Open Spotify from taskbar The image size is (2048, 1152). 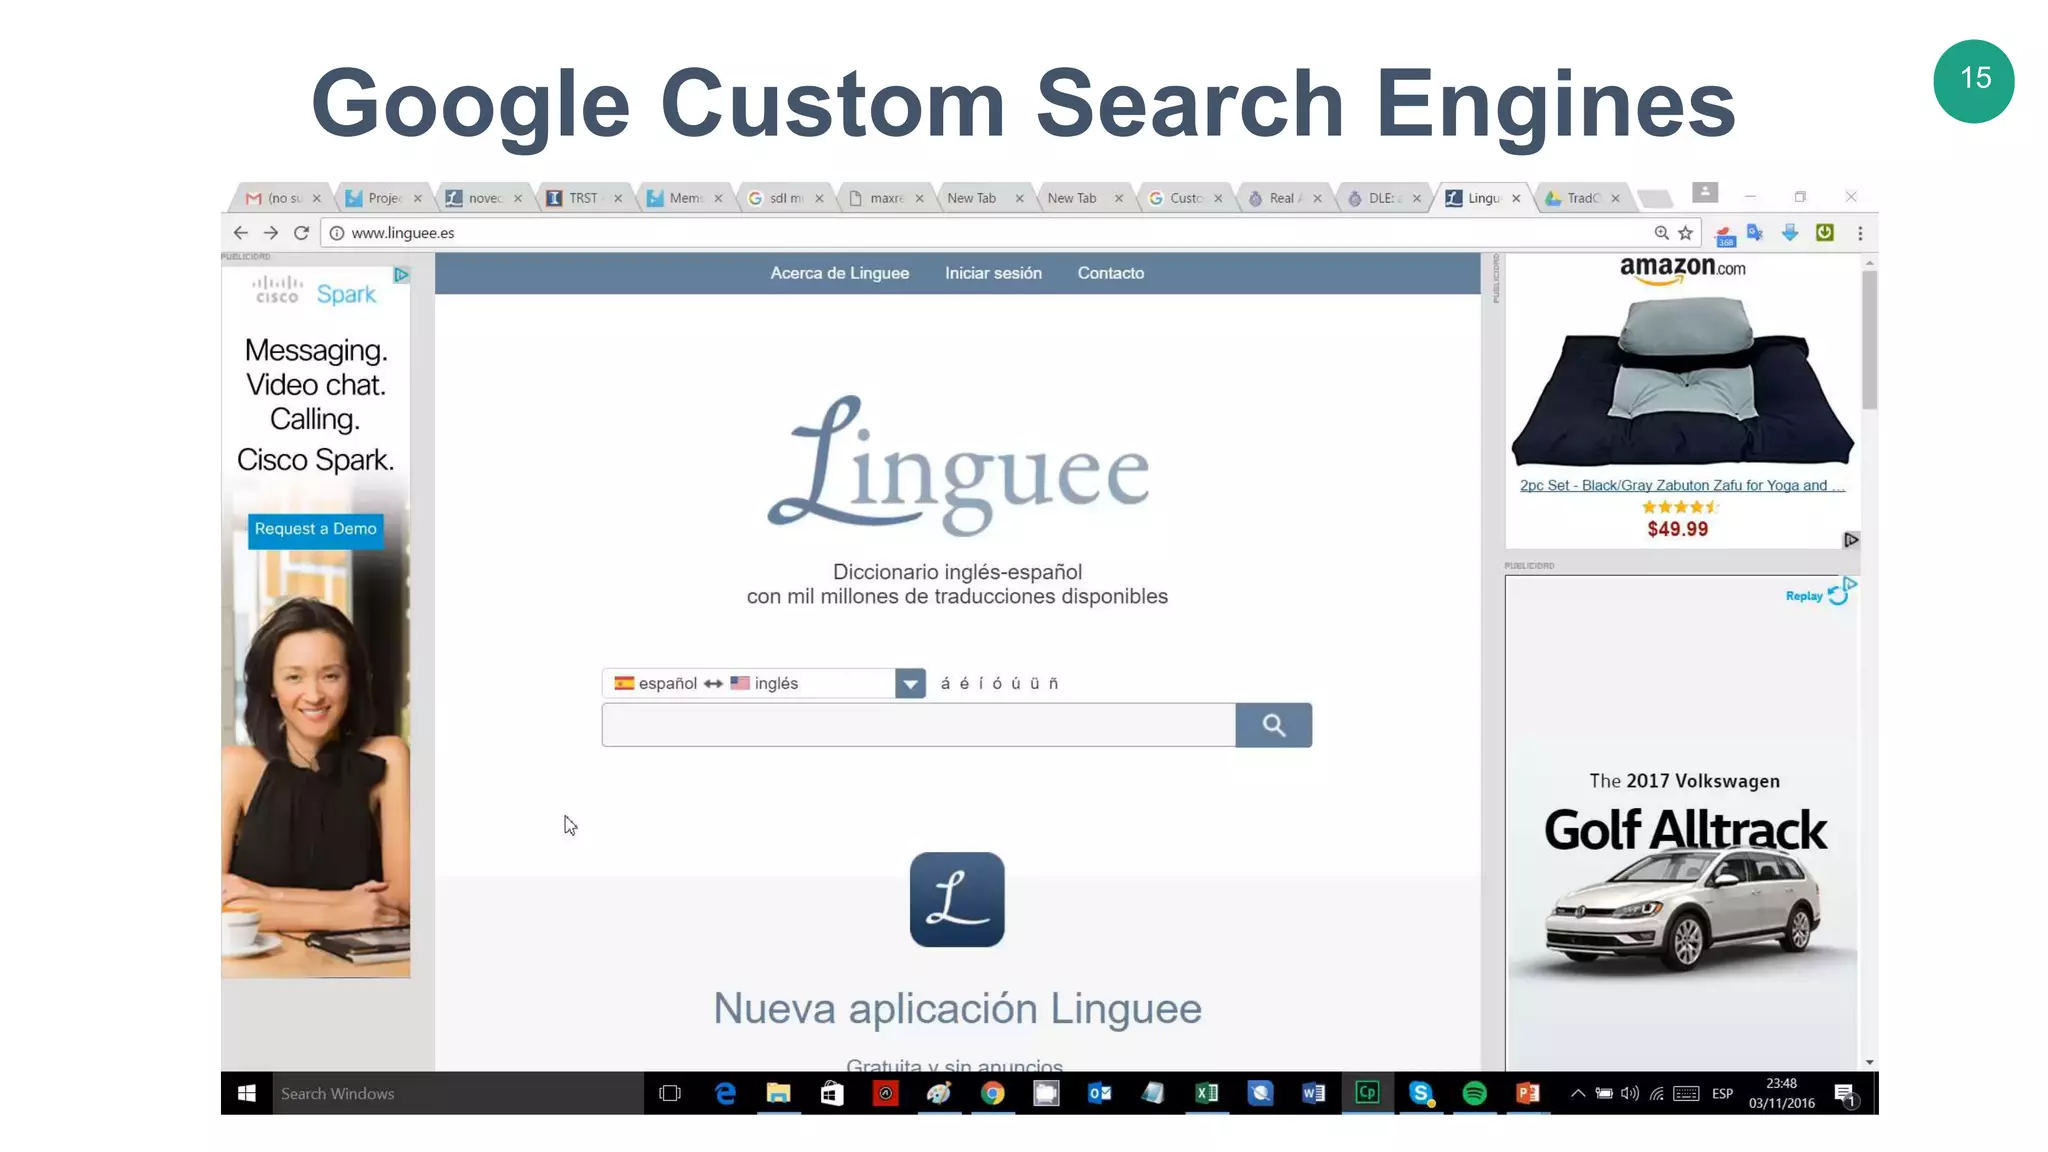tap(1474, 1093)
